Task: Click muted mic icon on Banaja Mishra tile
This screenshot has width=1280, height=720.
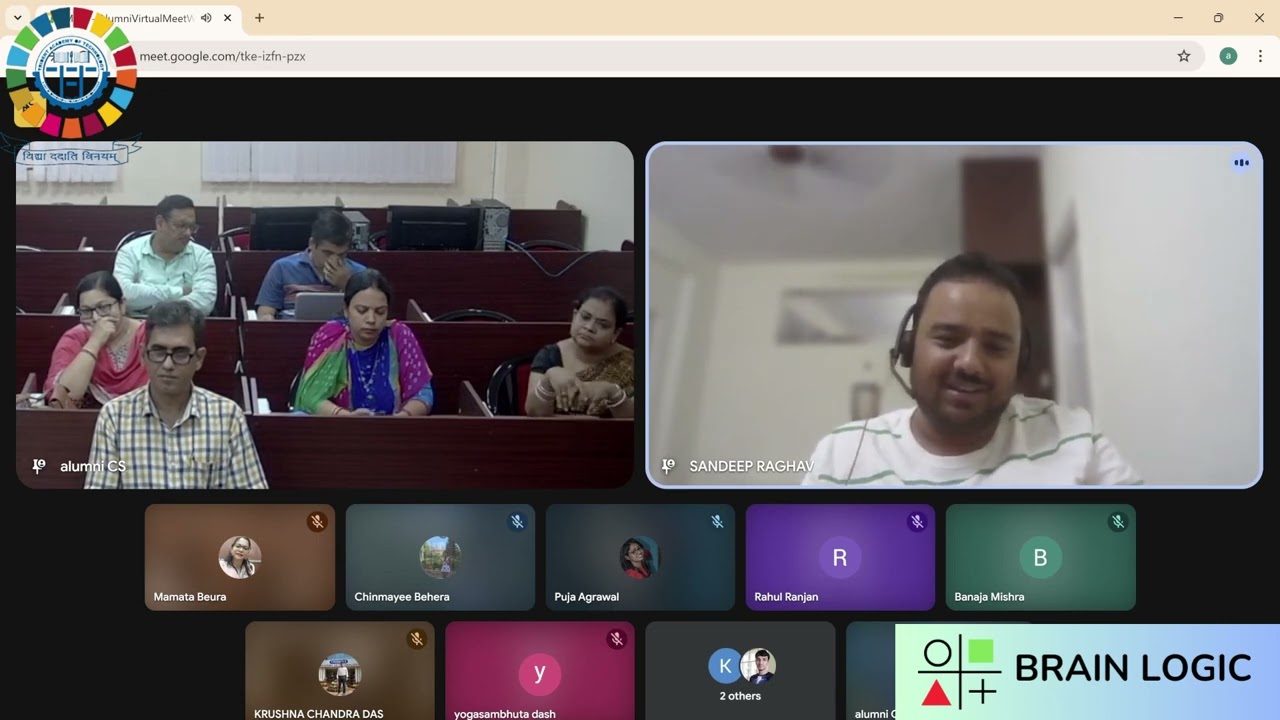Action: tap(1118, 522)
